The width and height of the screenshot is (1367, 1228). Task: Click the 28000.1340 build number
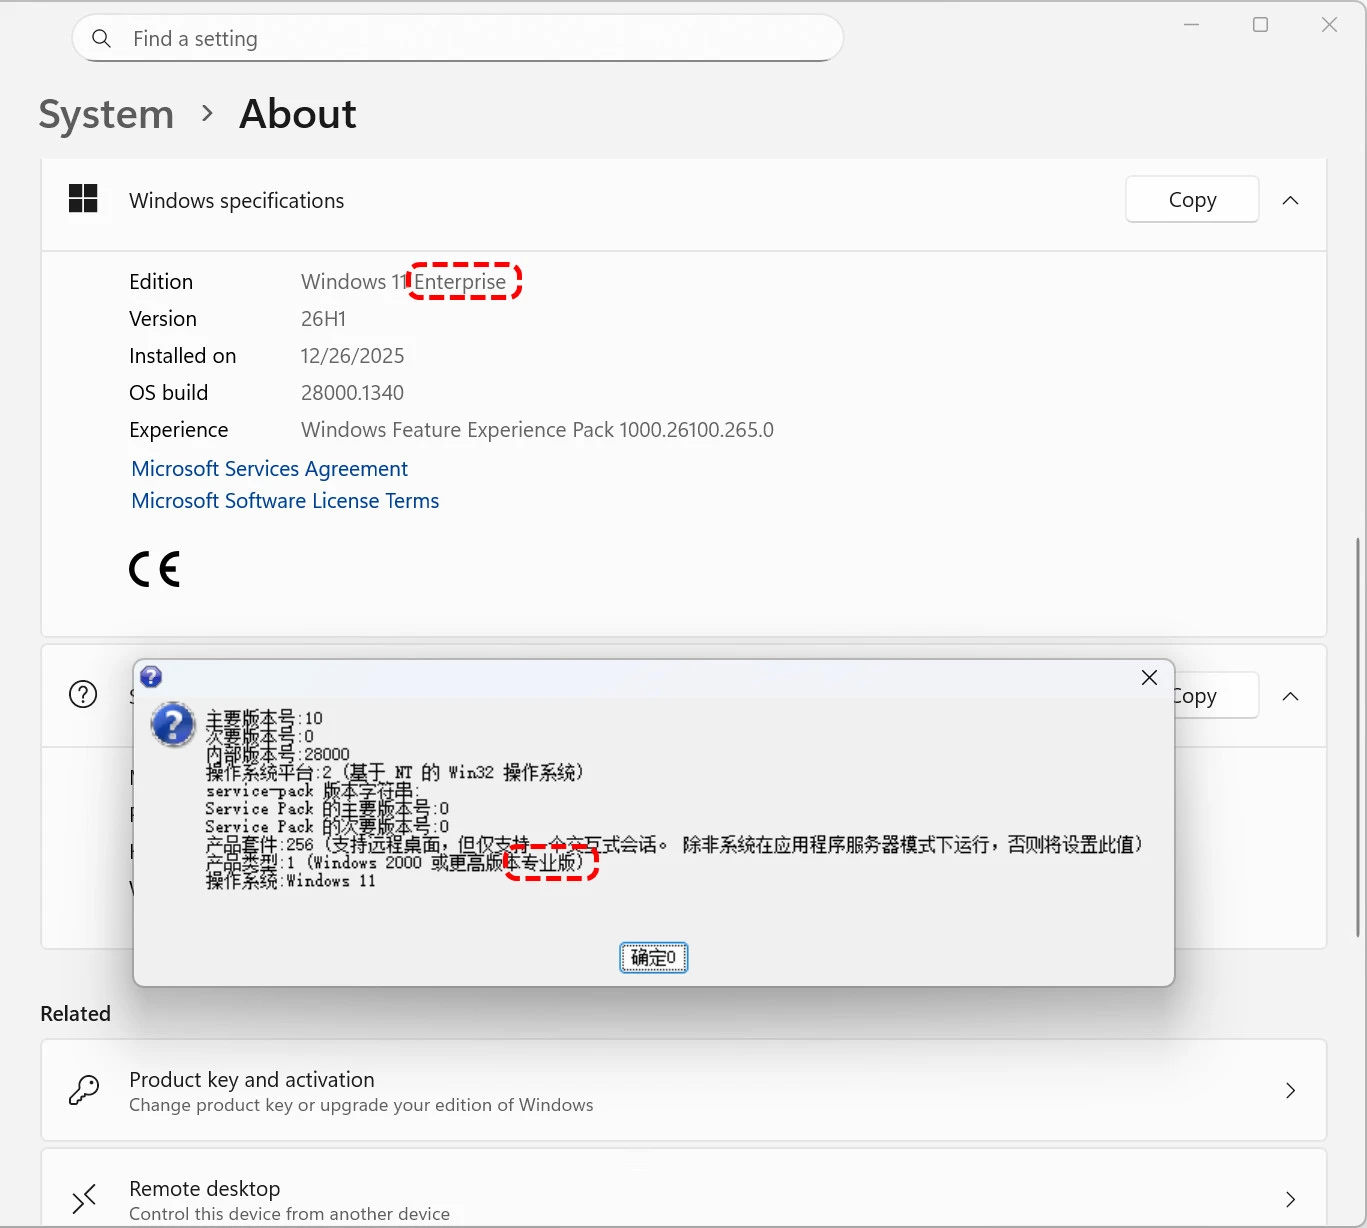pos(353,393)
